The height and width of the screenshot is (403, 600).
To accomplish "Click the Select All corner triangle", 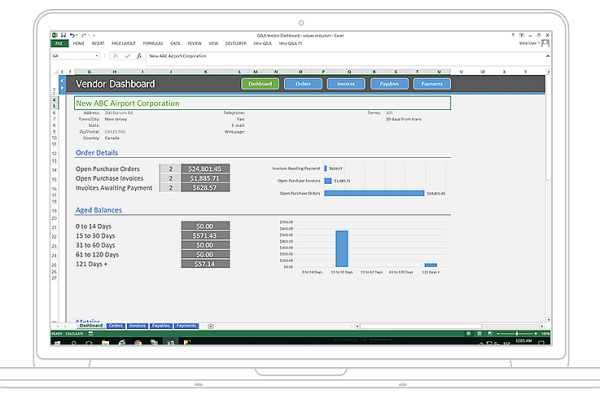I will [56, 72].
